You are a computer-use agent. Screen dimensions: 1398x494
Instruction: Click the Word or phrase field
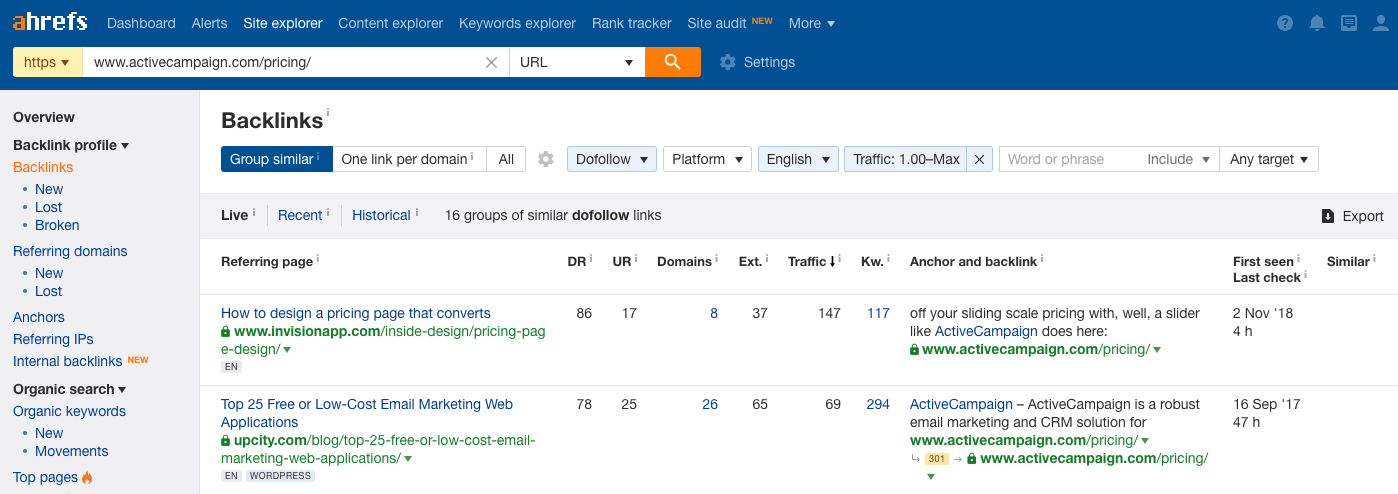[x=1070, y=159]
